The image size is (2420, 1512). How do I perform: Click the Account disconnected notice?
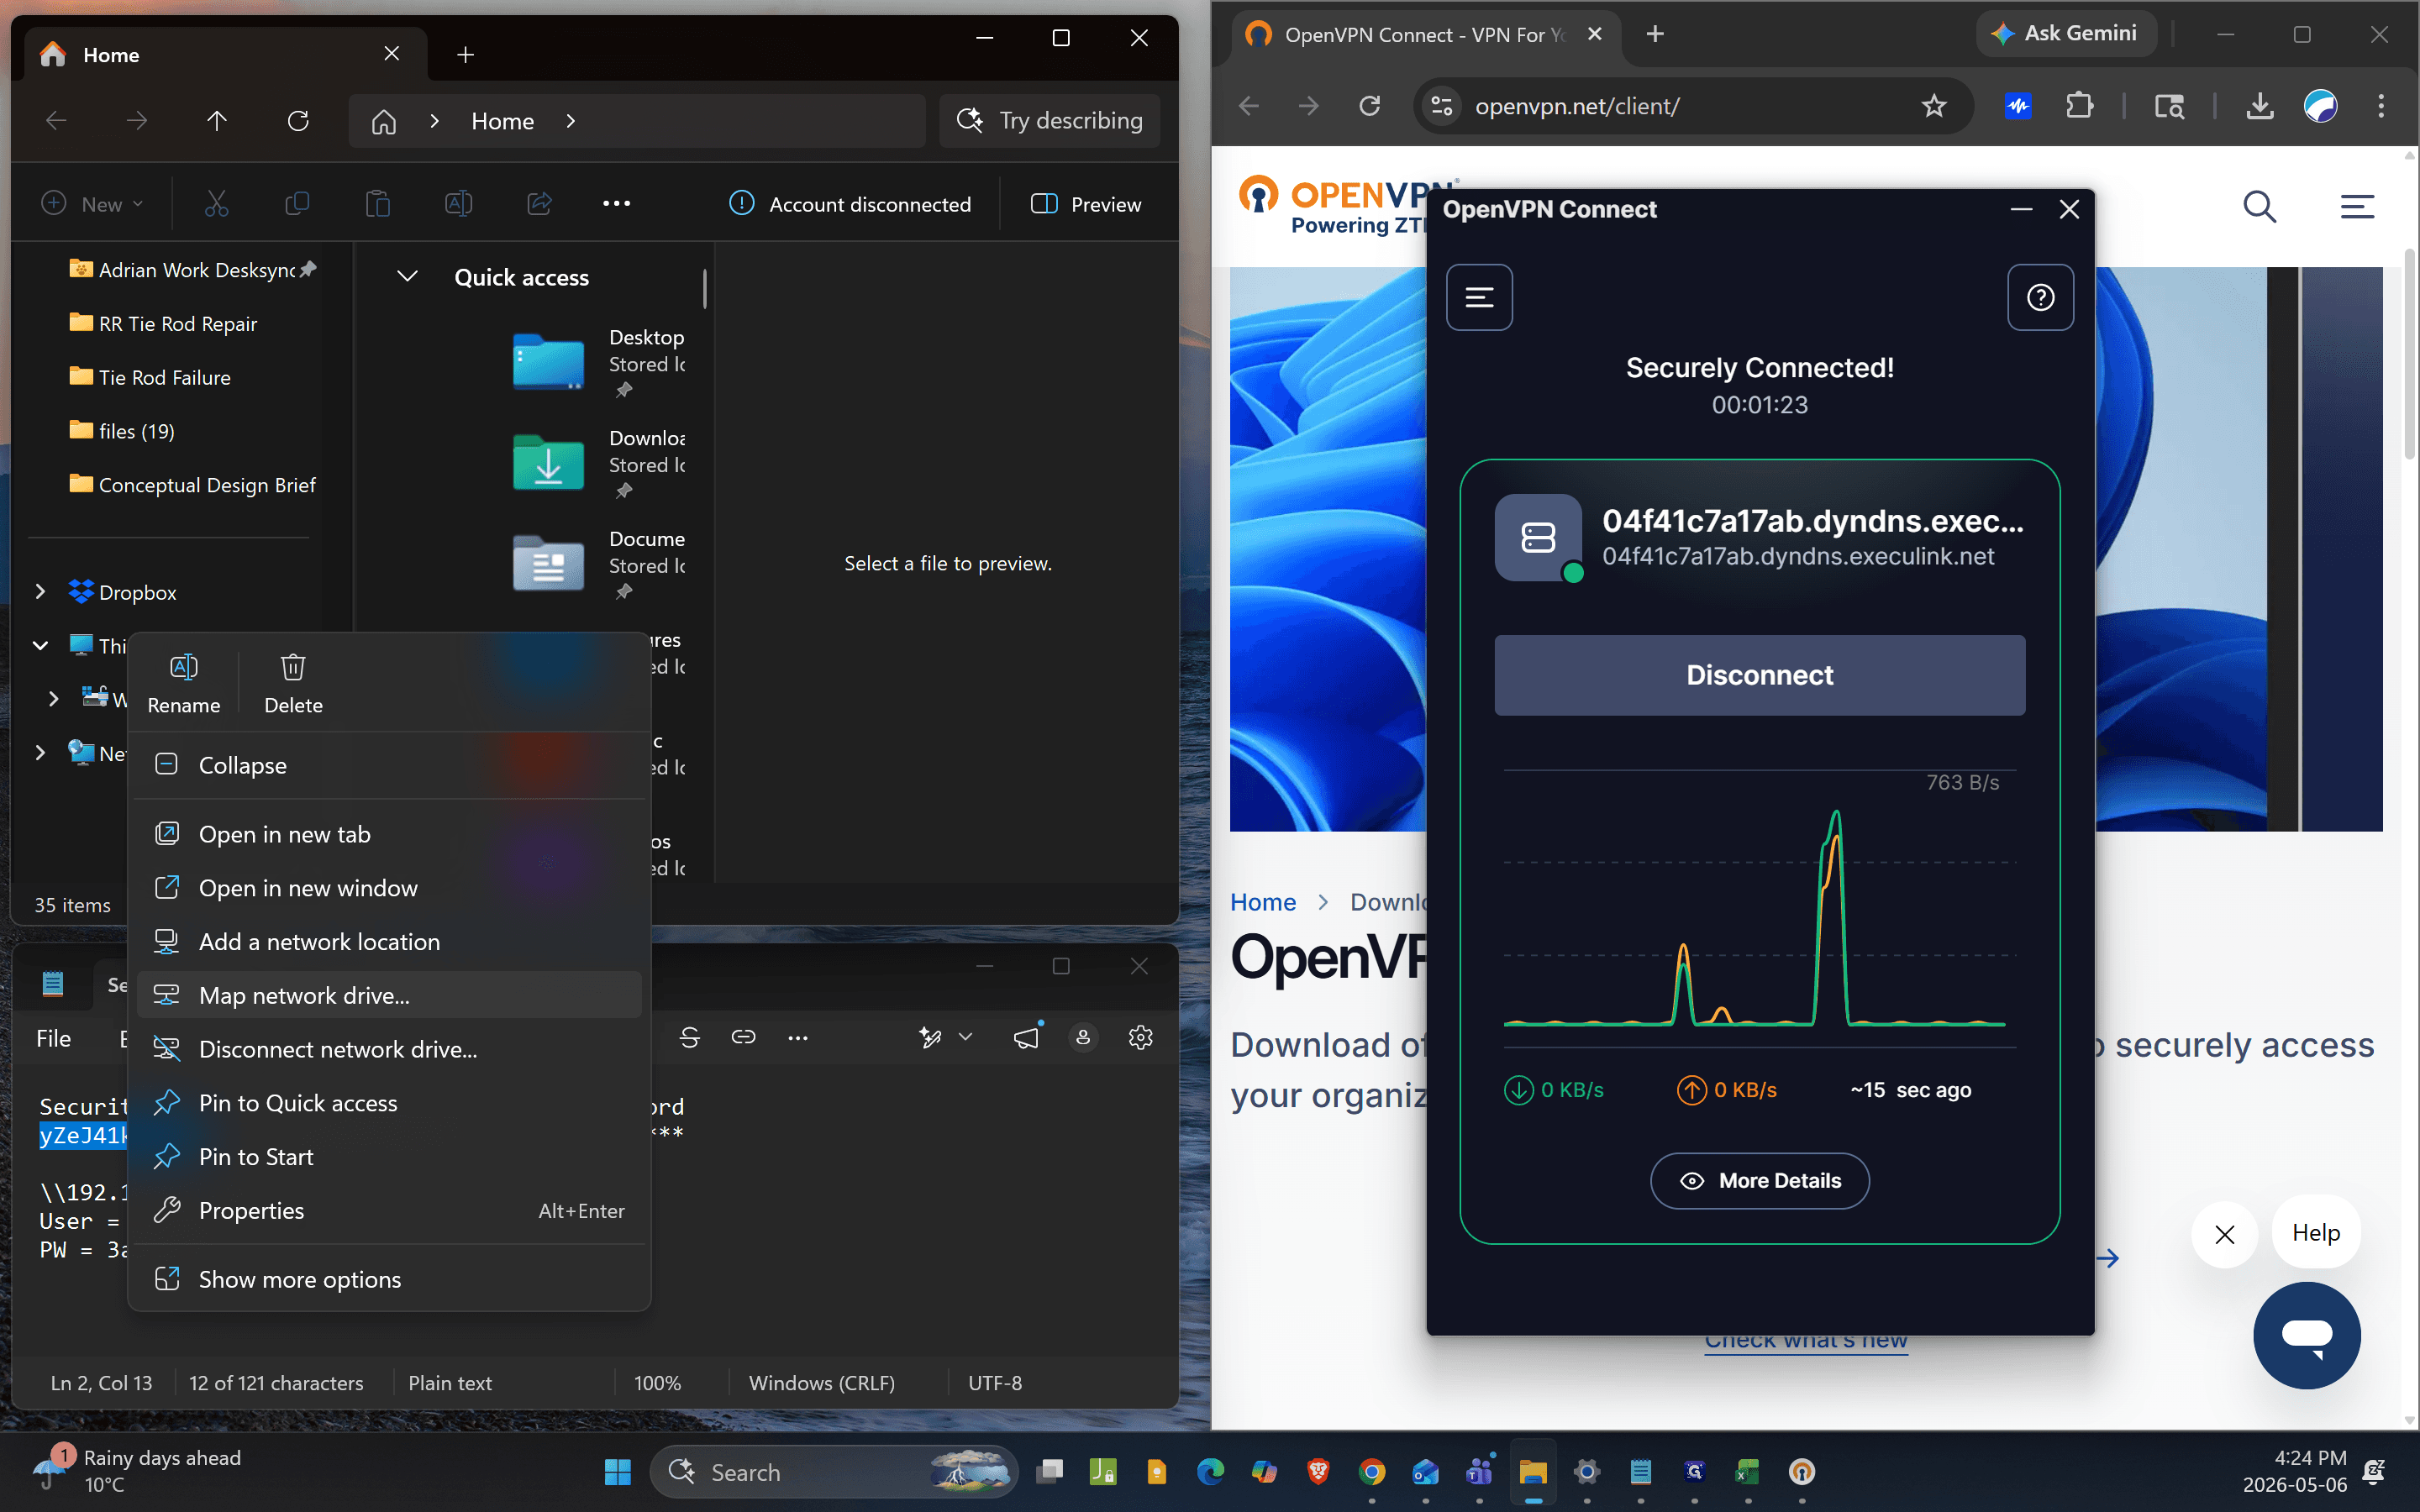click(x=851, y=204)
